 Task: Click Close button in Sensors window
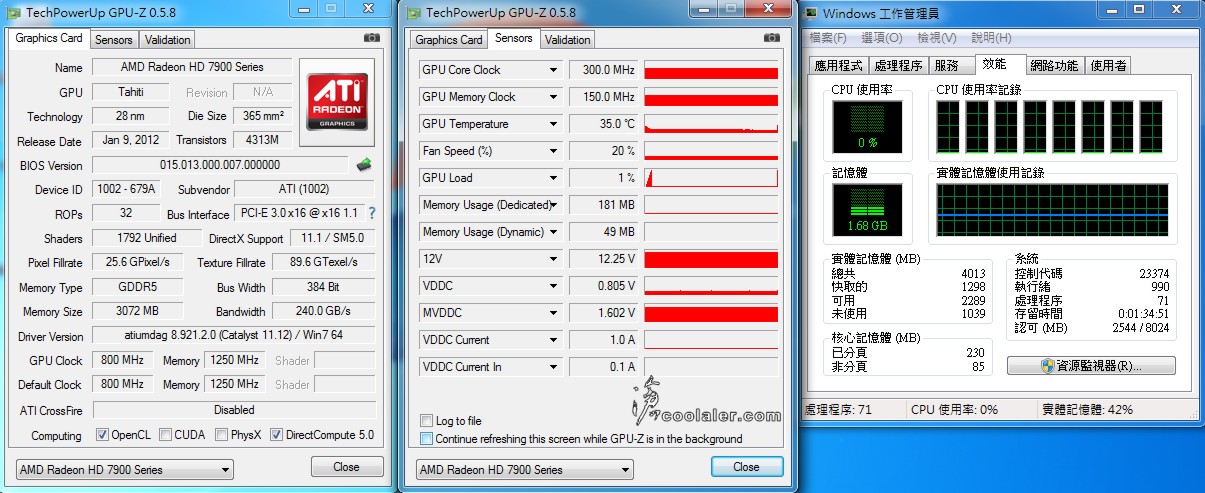pos(747,467)
